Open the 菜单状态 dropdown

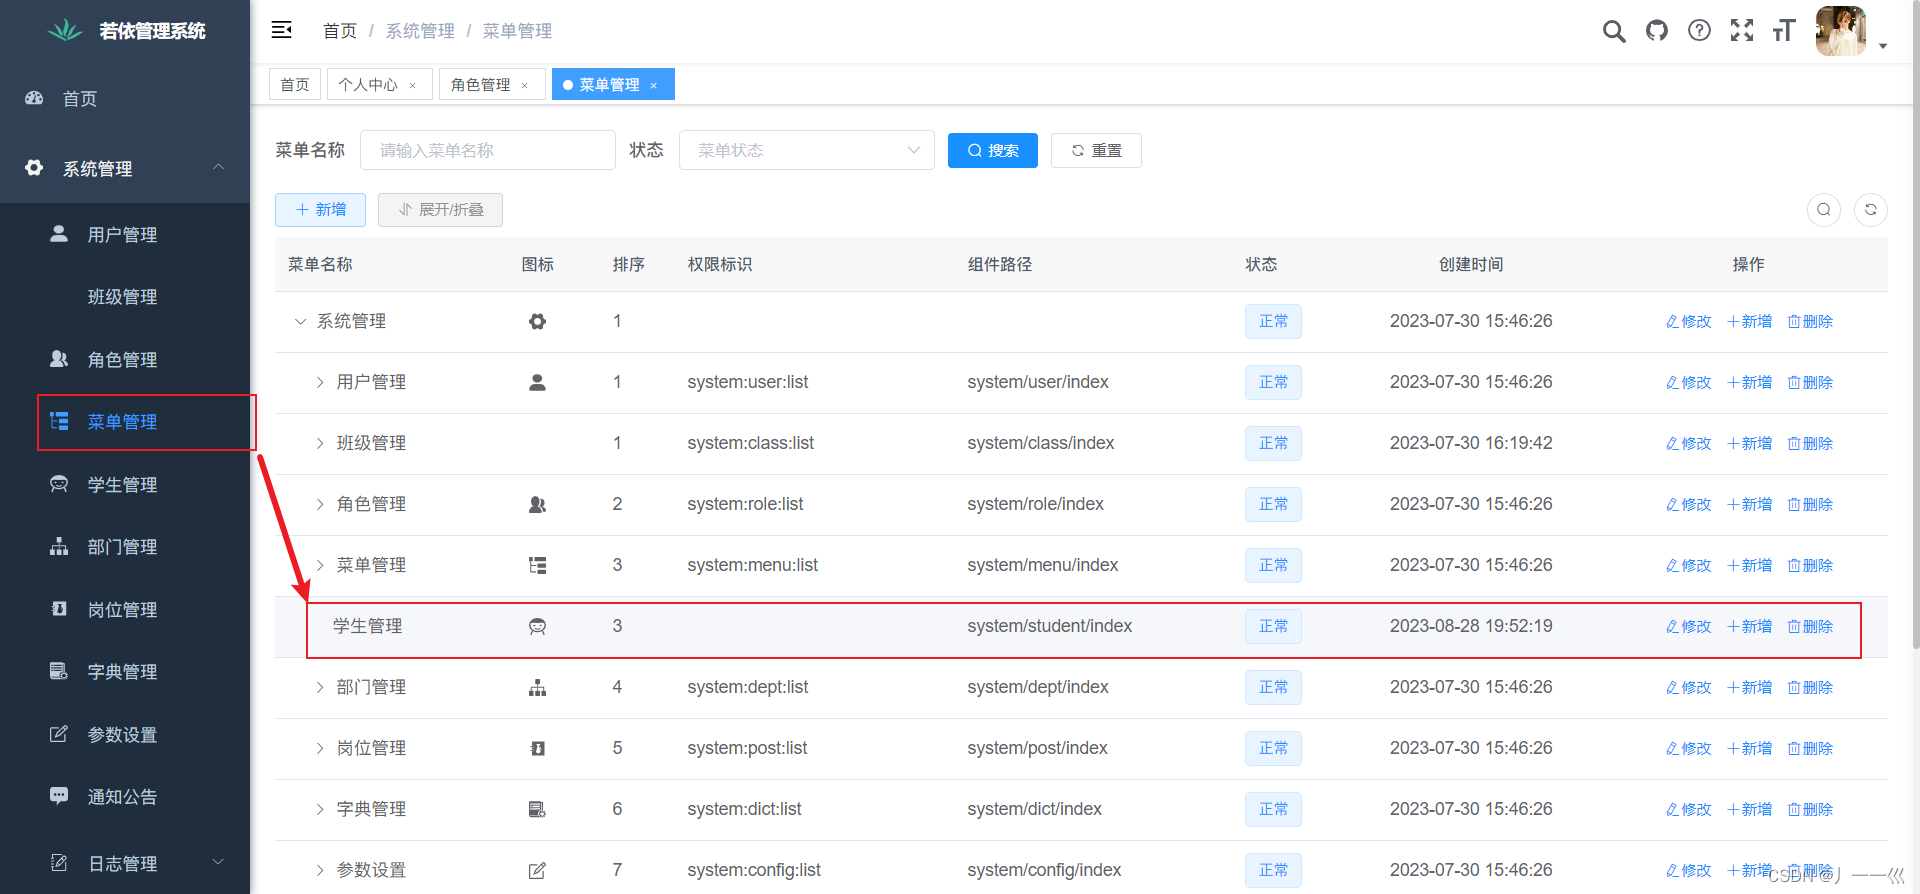(807, 150)
